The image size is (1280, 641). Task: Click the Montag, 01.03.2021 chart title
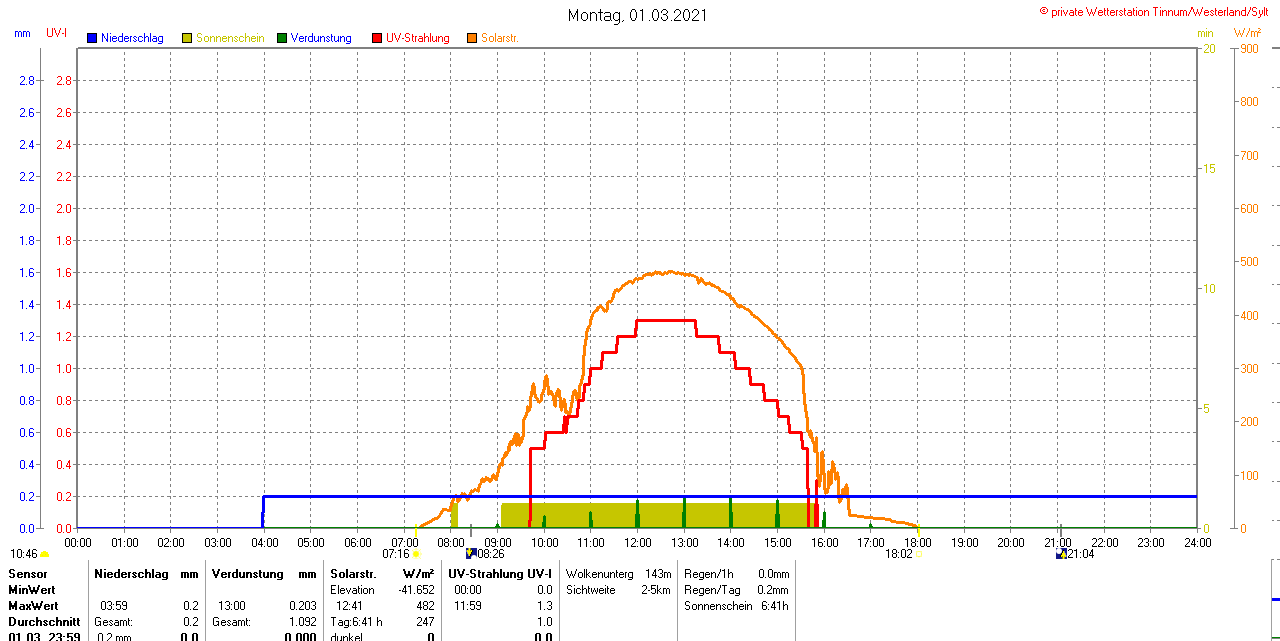point(637,16)
